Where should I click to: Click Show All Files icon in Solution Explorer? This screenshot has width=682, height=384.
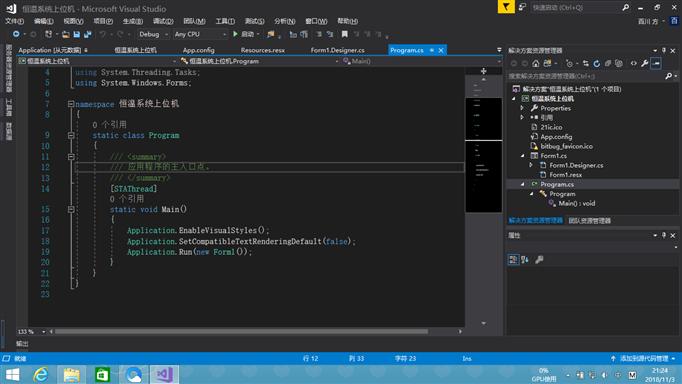(618, 63)
